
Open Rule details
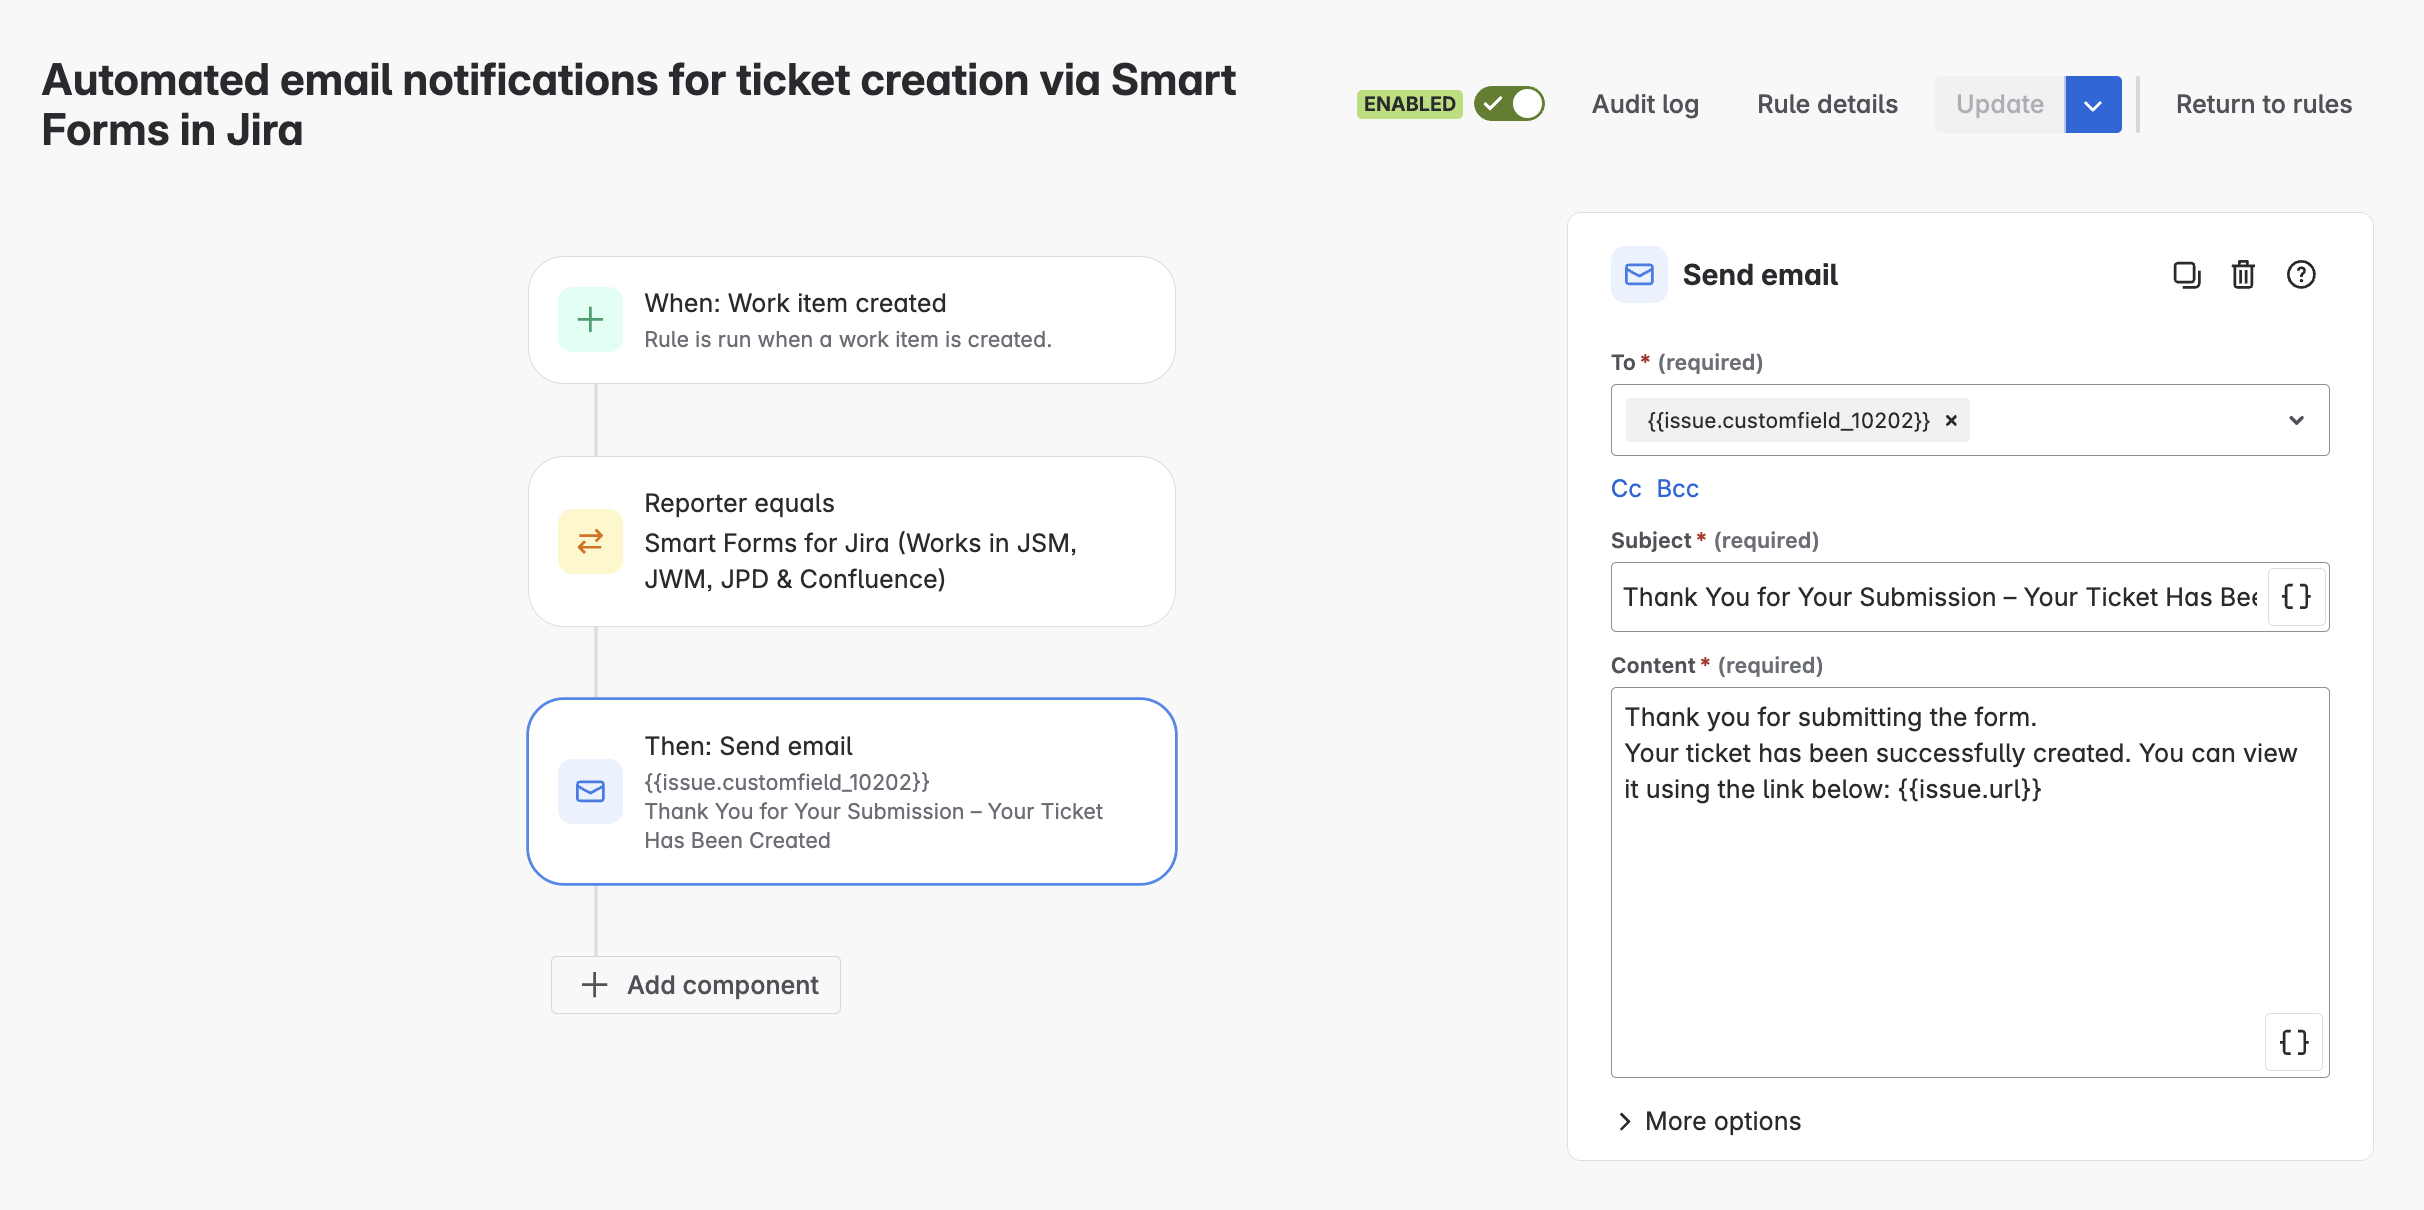[x=1827, y=104]
